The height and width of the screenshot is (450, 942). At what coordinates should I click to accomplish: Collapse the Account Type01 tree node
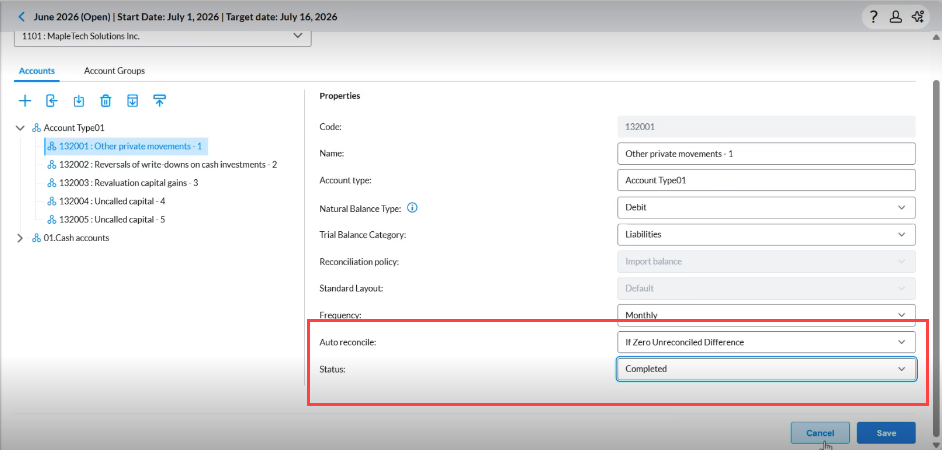(20, 128)
